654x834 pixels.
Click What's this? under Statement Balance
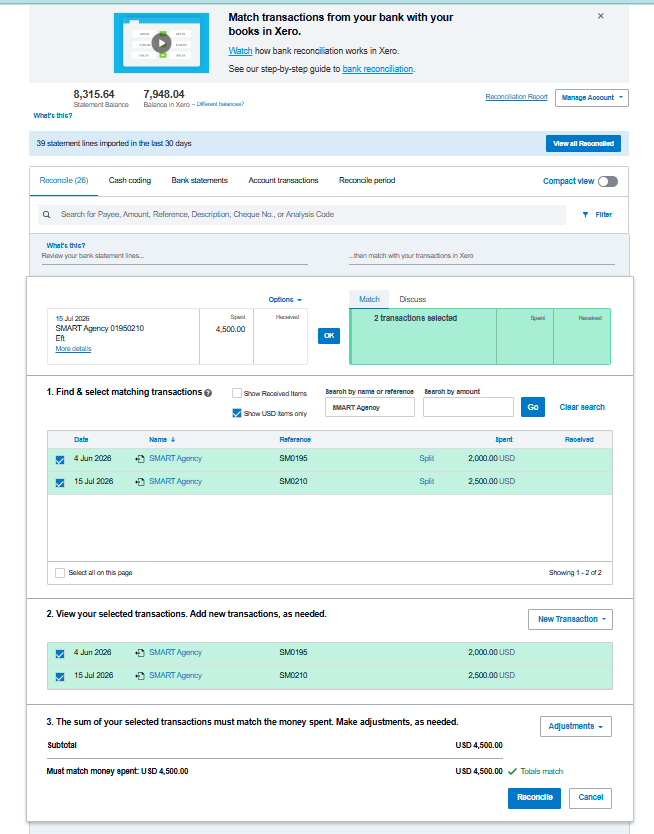pos(53,115)
